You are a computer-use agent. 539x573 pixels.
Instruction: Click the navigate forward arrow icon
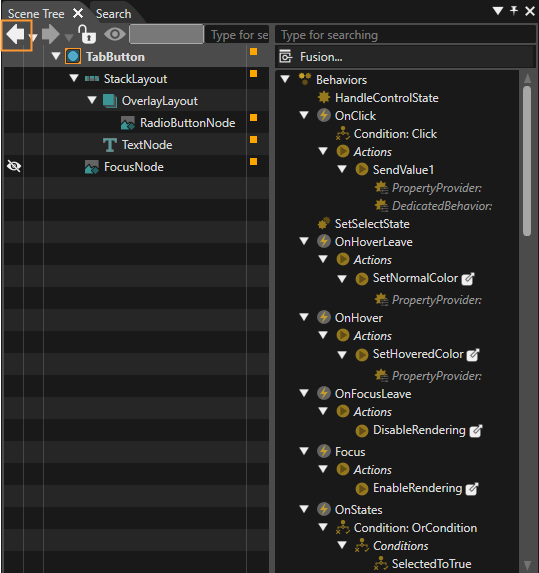(51, 35)
